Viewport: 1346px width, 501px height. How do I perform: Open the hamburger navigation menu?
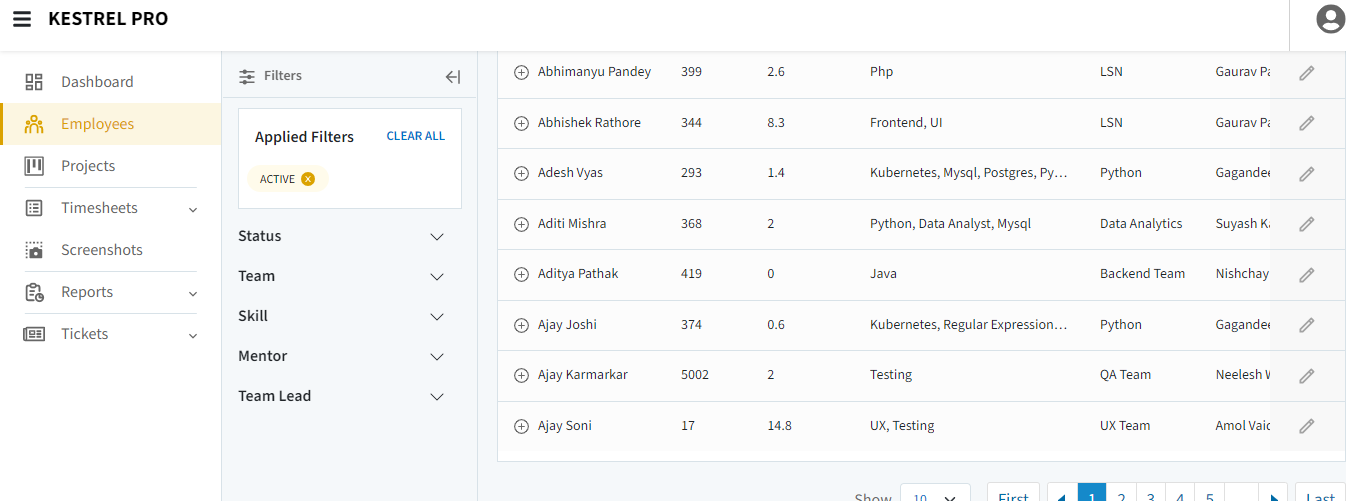coord(22,19)
